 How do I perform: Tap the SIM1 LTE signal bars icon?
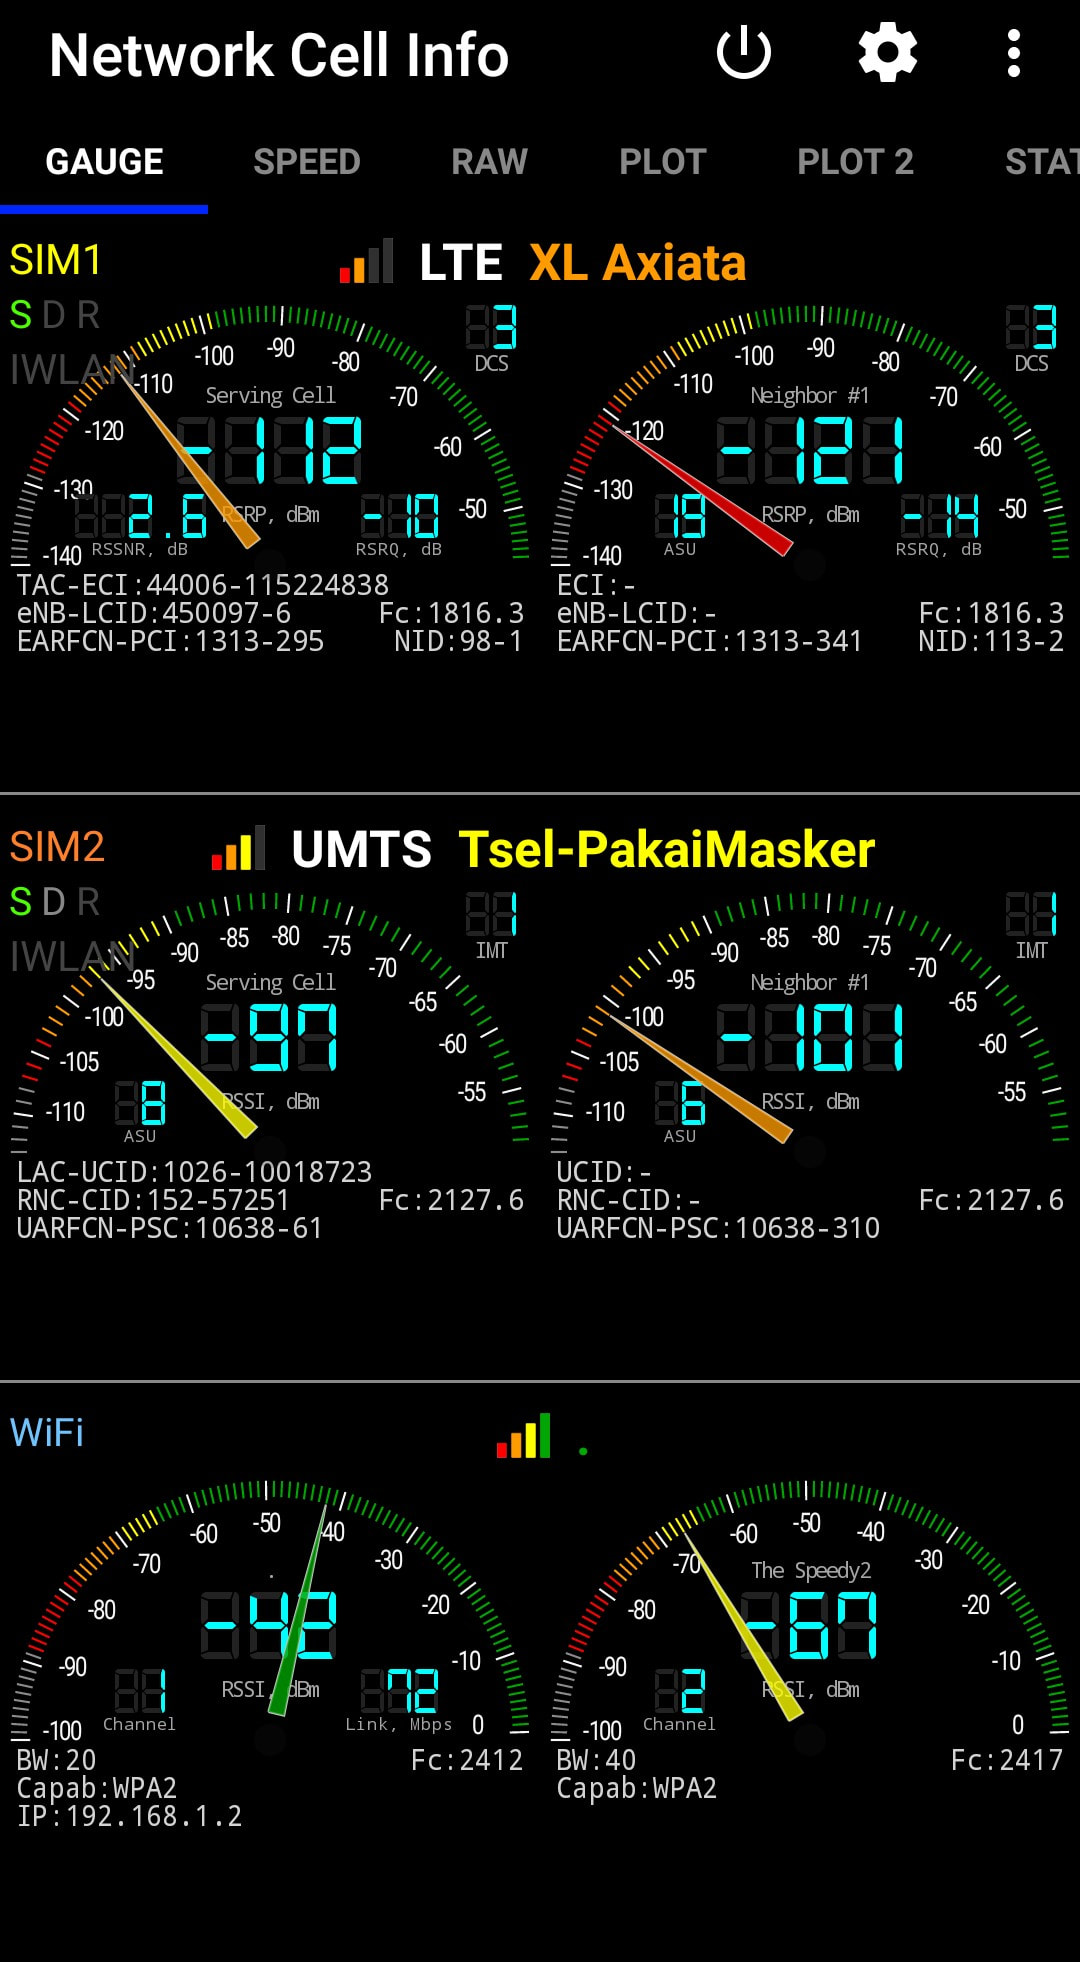[366, 261]
